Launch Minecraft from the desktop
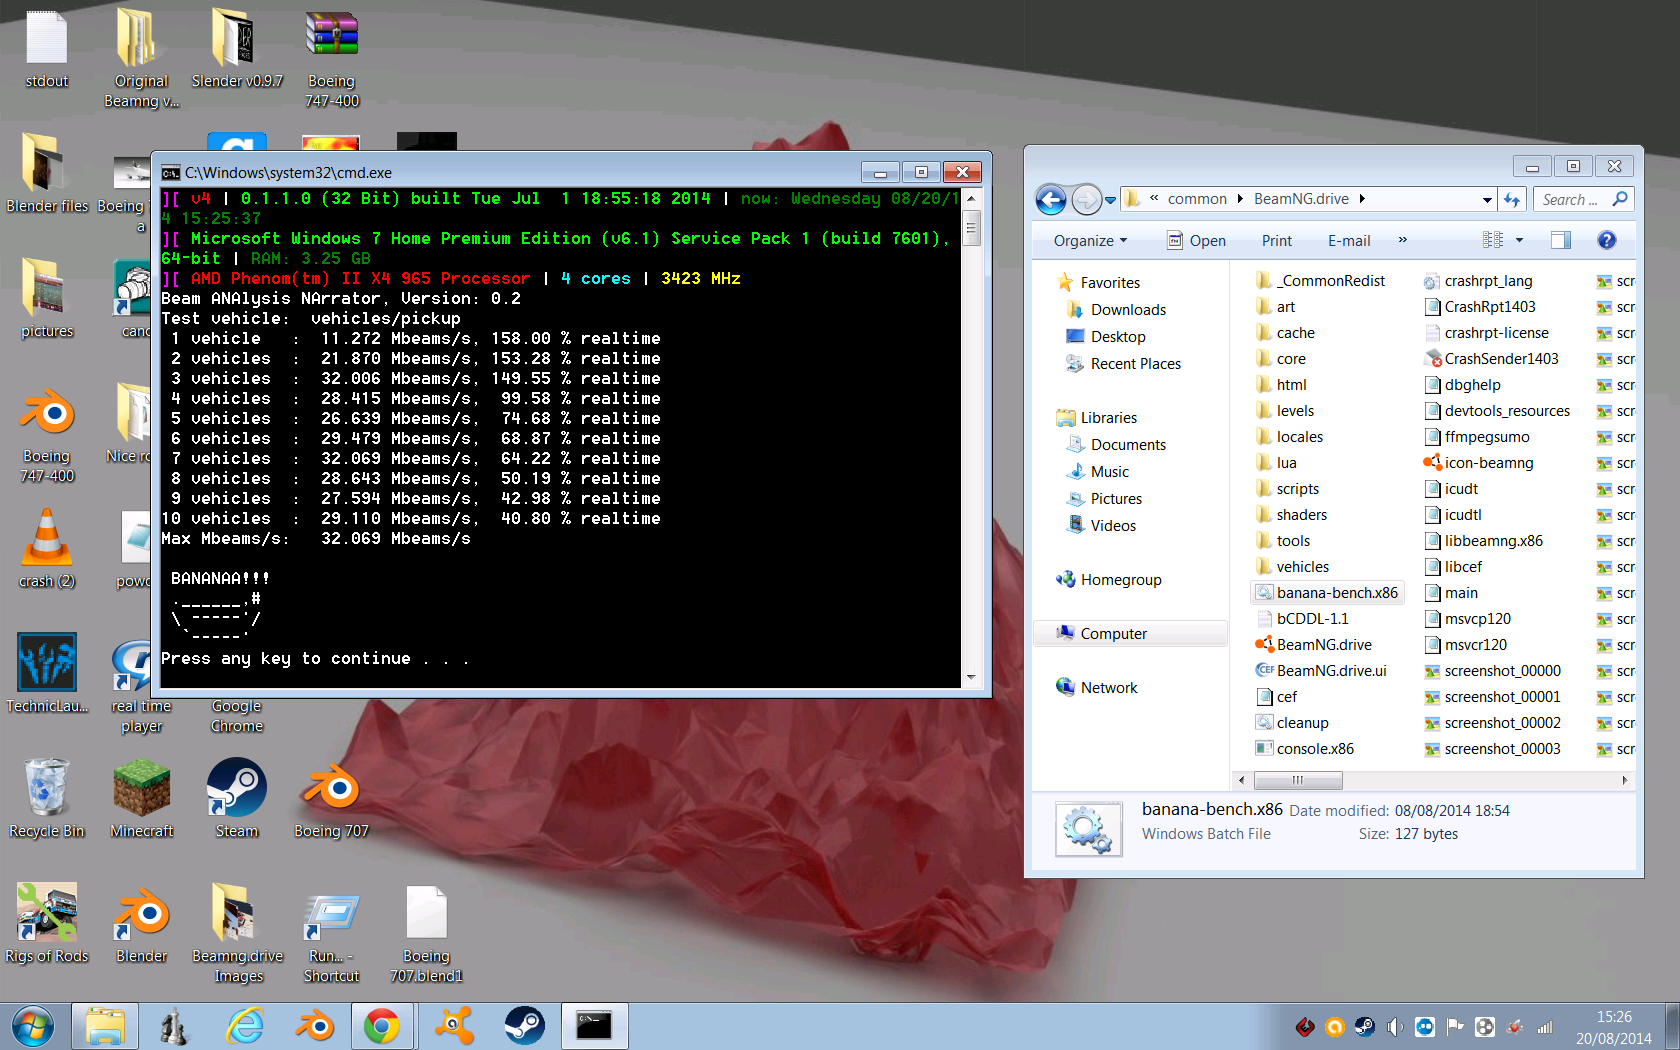The image size is (1680, 1050). coord(141,798)
